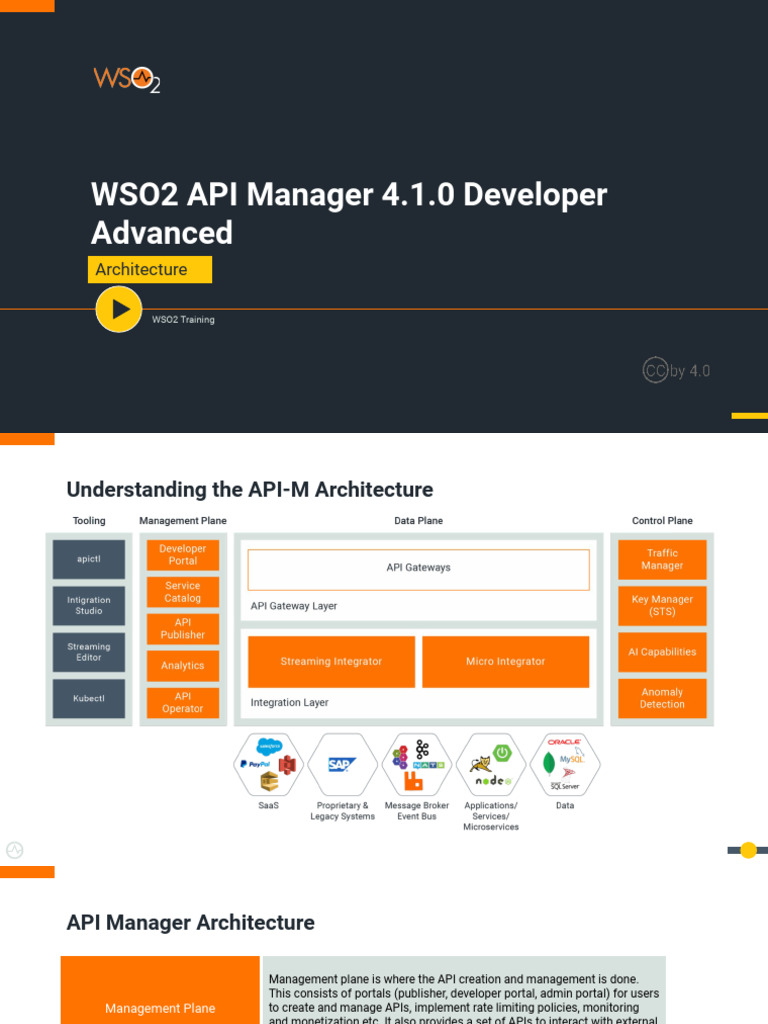Click the Anomaly Detection box
The height and width of the screenshot is (1024, 768).
(x=662, y=698)
